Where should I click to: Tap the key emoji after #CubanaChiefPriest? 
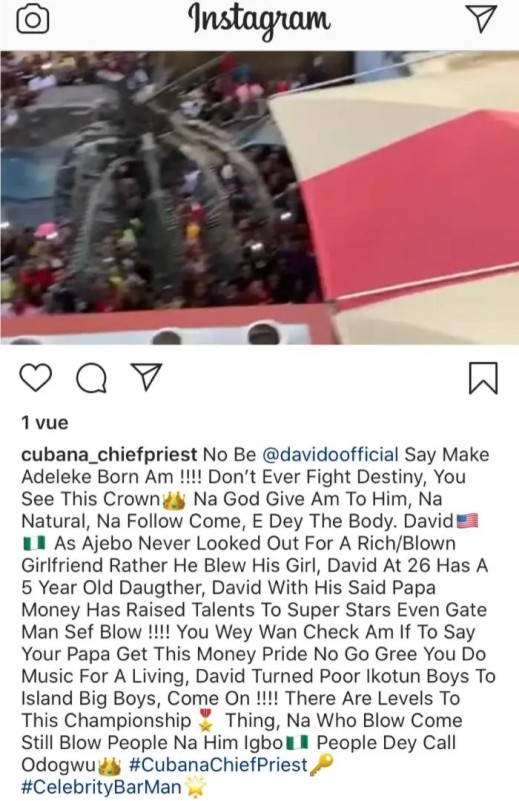pyautogui.click(x=321, y=765)
